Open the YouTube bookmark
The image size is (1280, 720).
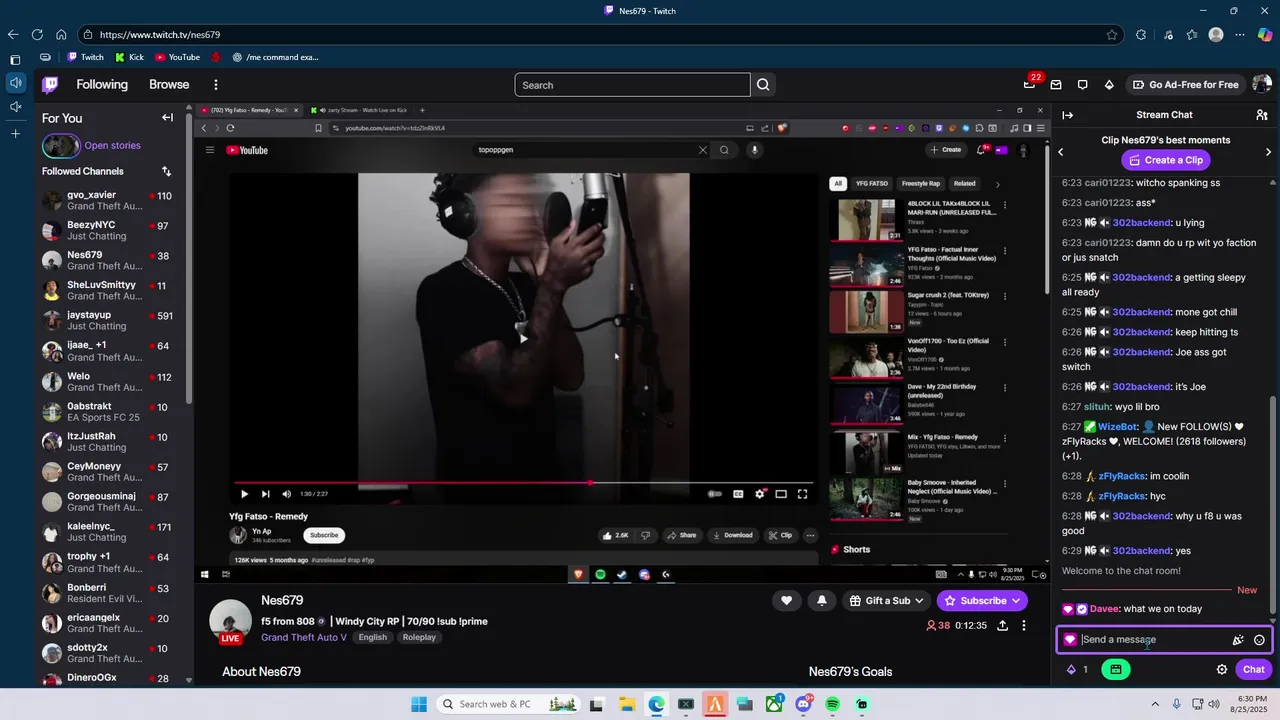pyautogui.click(x=177, y=57)
